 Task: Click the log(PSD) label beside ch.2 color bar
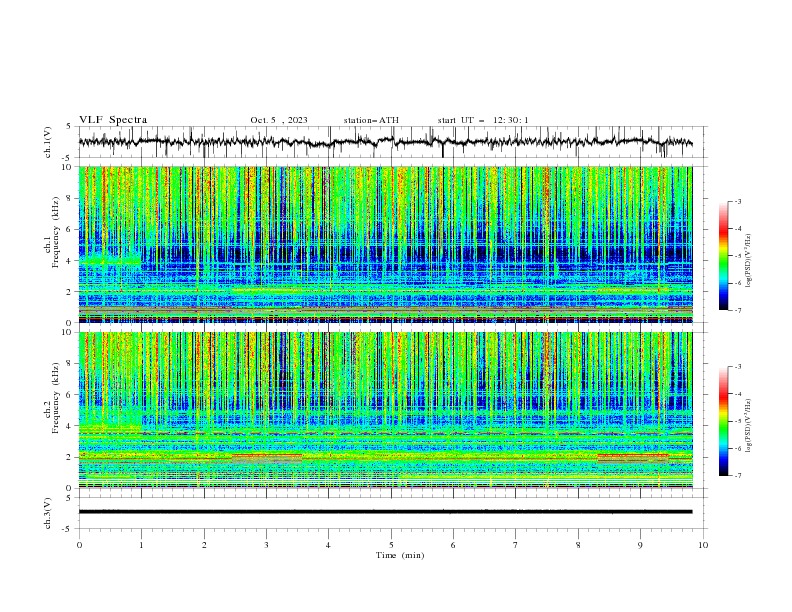749,426
